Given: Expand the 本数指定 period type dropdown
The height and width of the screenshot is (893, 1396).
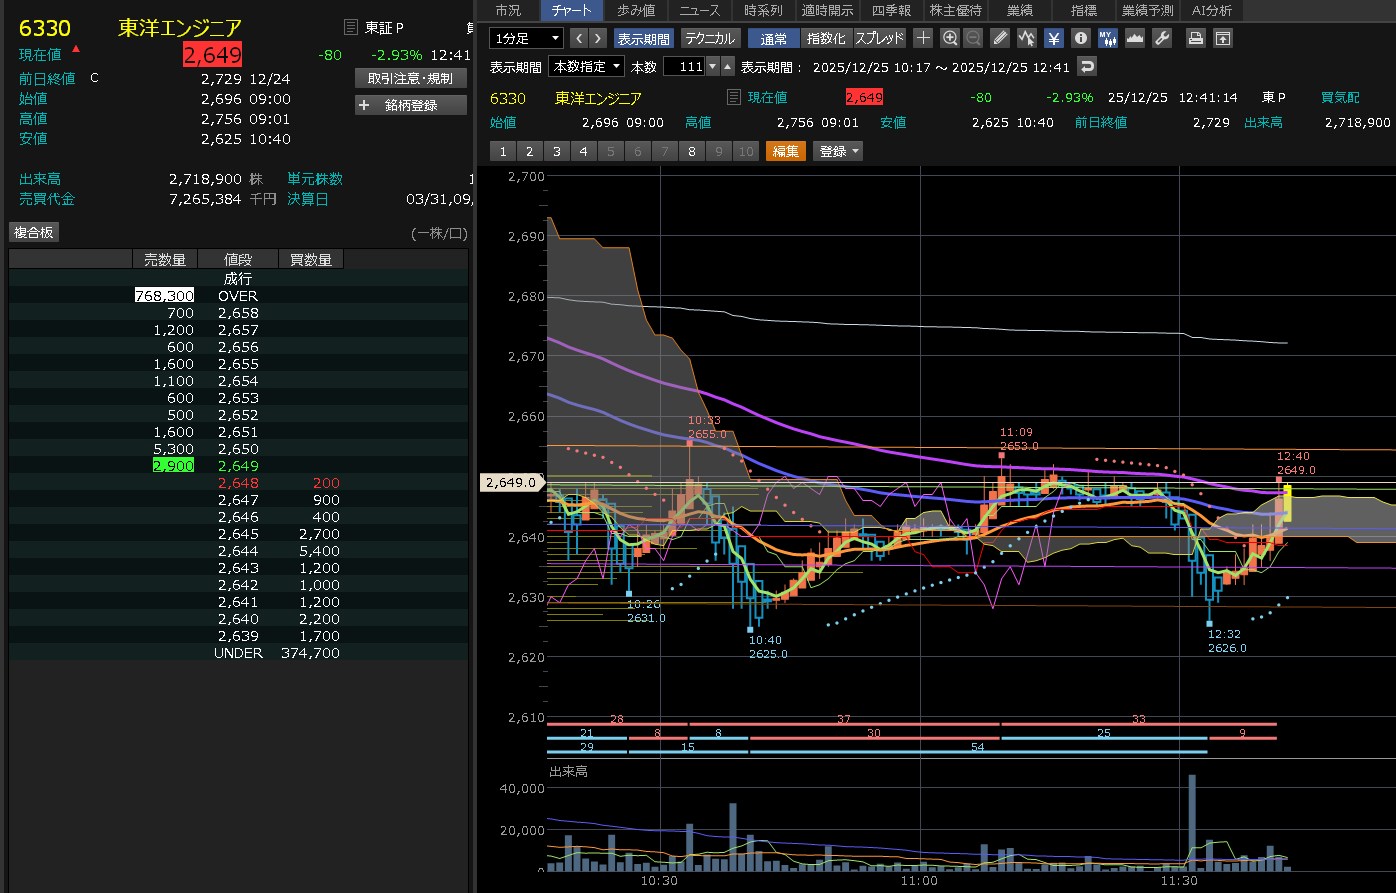Looking at the screenshot, I should (x=587, y=66).
